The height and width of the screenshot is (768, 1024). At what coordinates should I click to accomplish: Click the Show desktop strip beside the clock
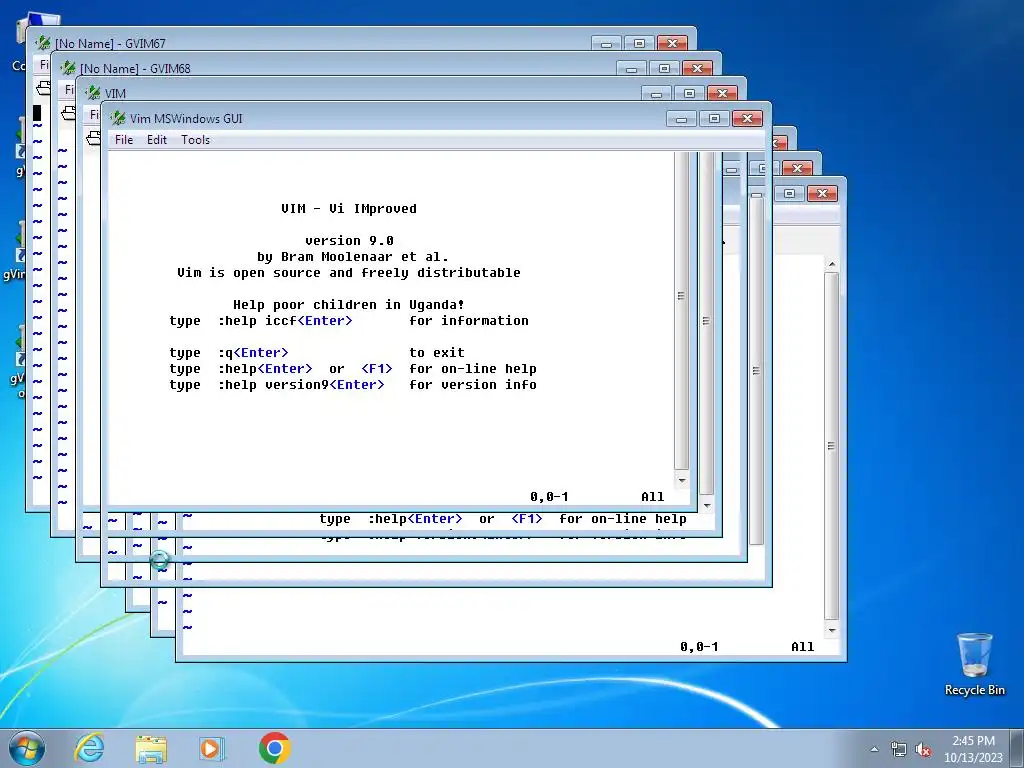tap(1017, 748)
